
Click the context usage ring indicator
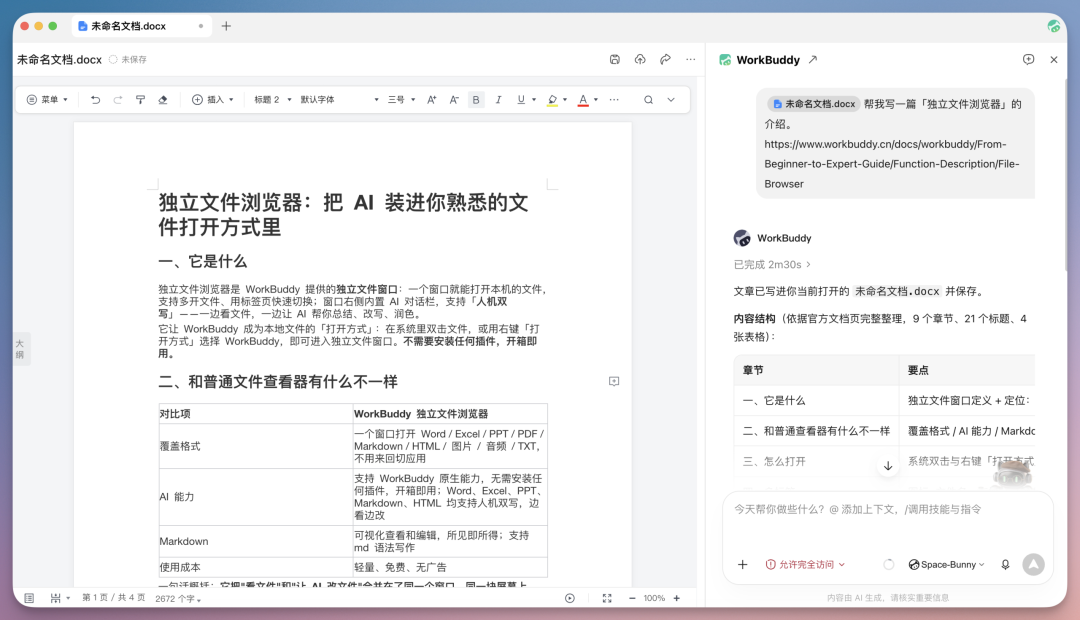[889, 565]
